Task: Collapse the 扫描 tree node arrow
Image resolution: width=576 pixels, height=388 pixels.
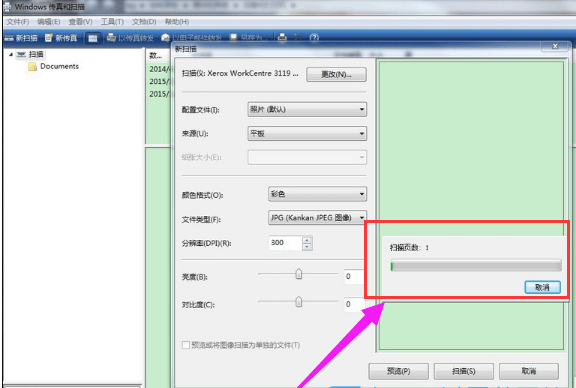Action: pos(11,54)
